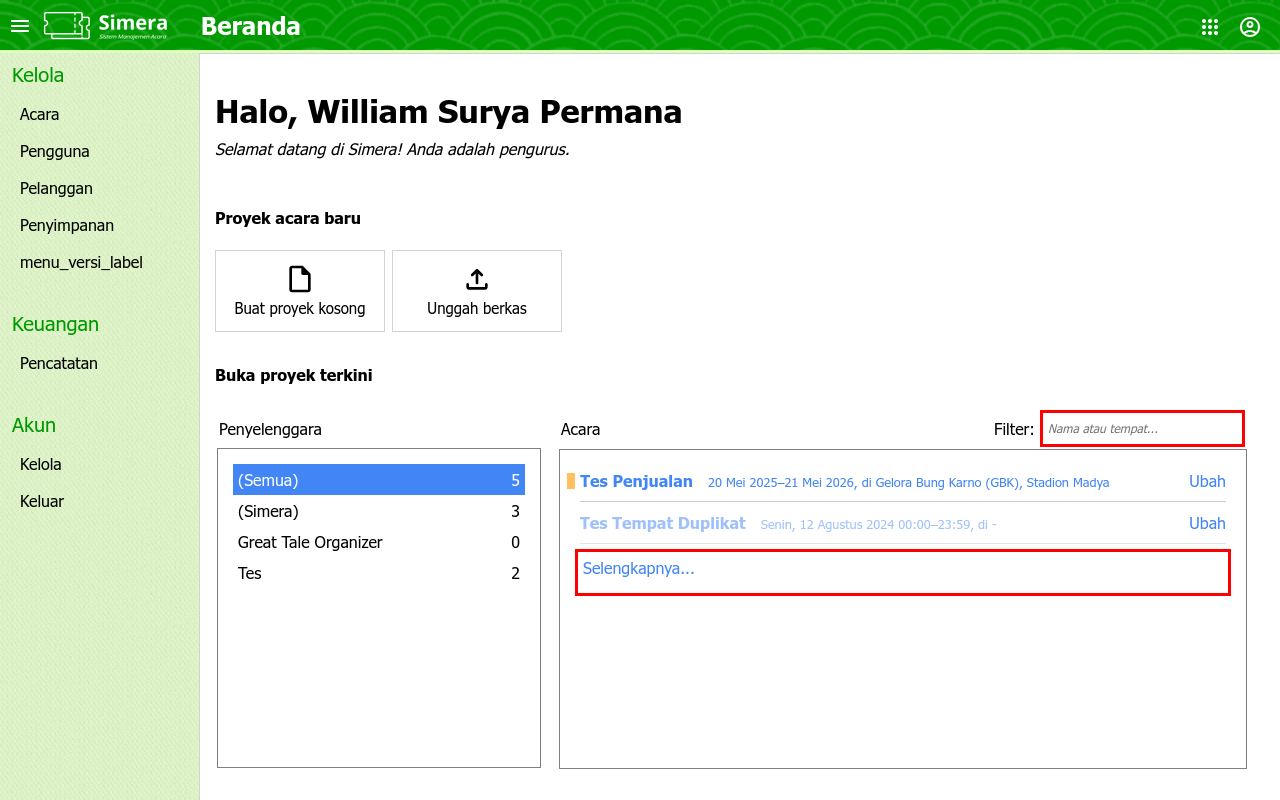Focus the Nama atau tempat filter field

tap(1142, 428)
